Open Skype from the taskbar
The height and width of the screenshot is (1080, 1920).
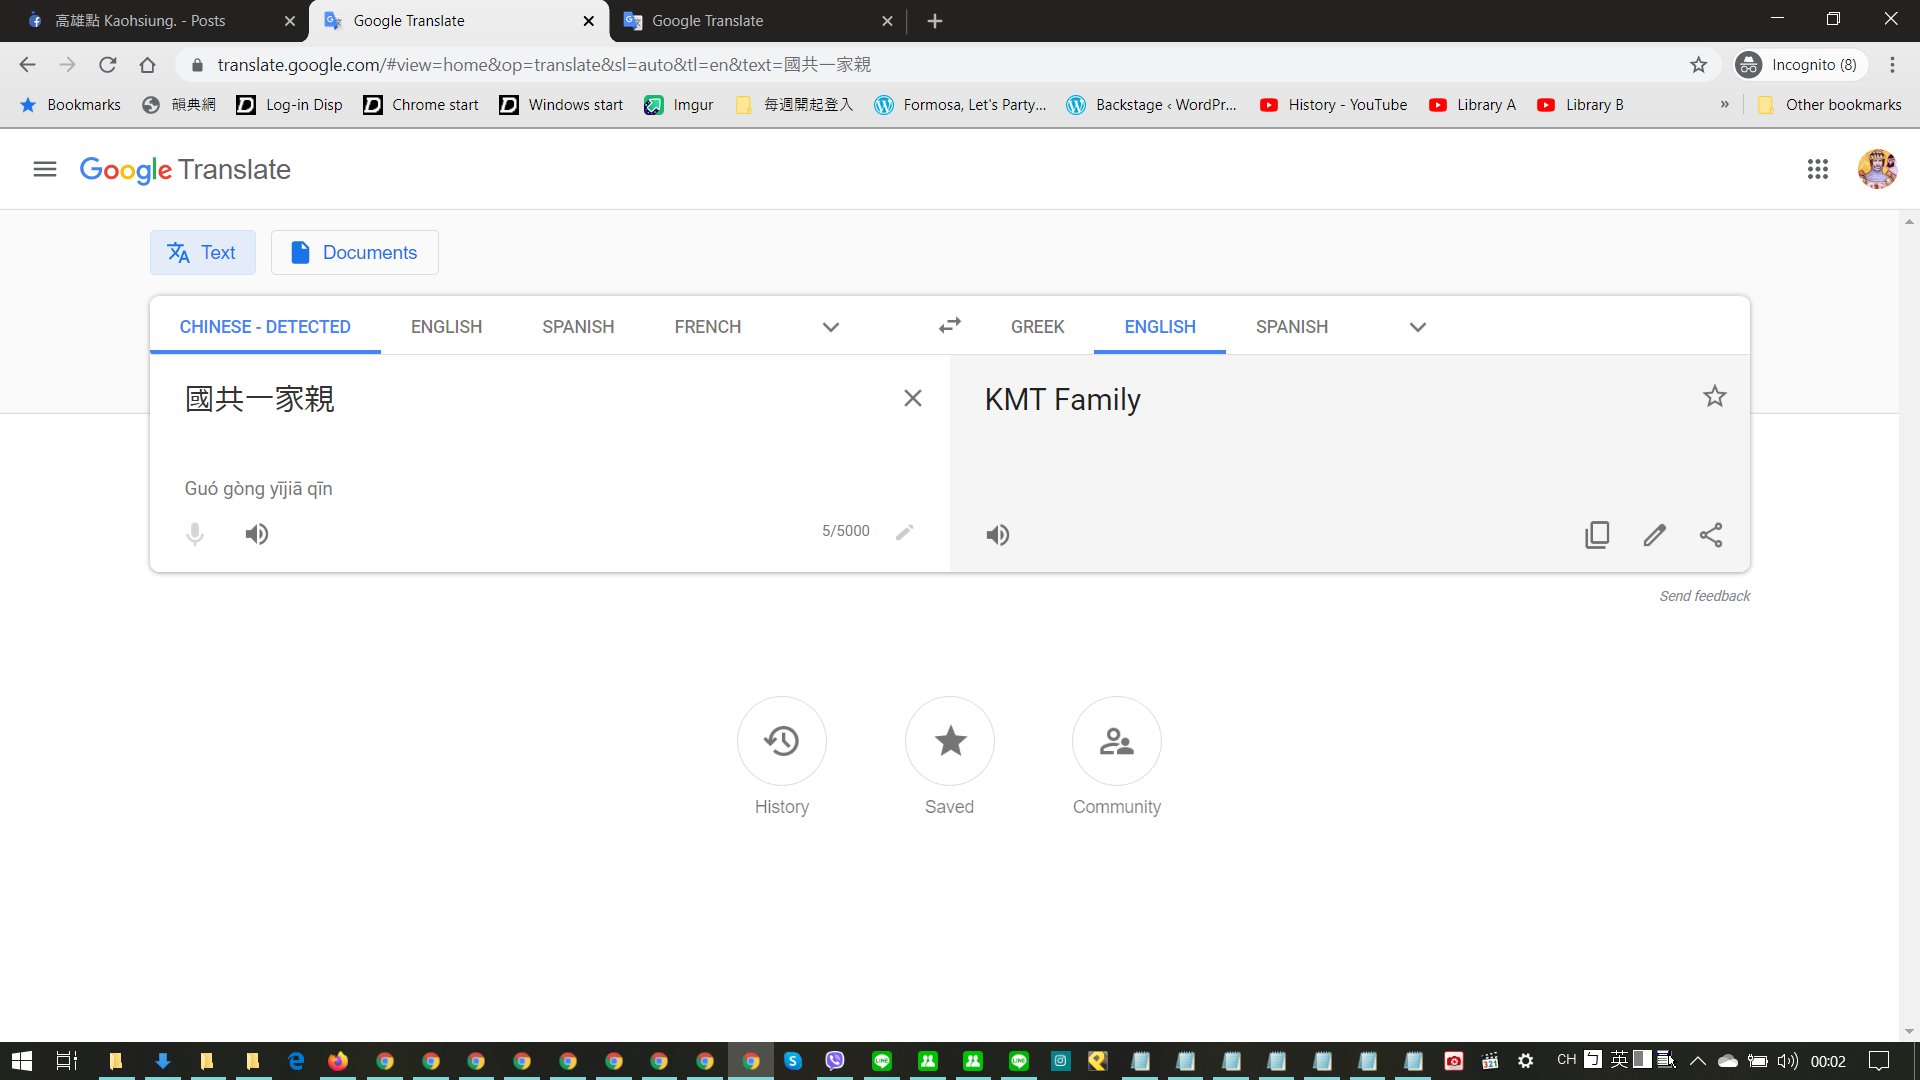[792, 1061]
